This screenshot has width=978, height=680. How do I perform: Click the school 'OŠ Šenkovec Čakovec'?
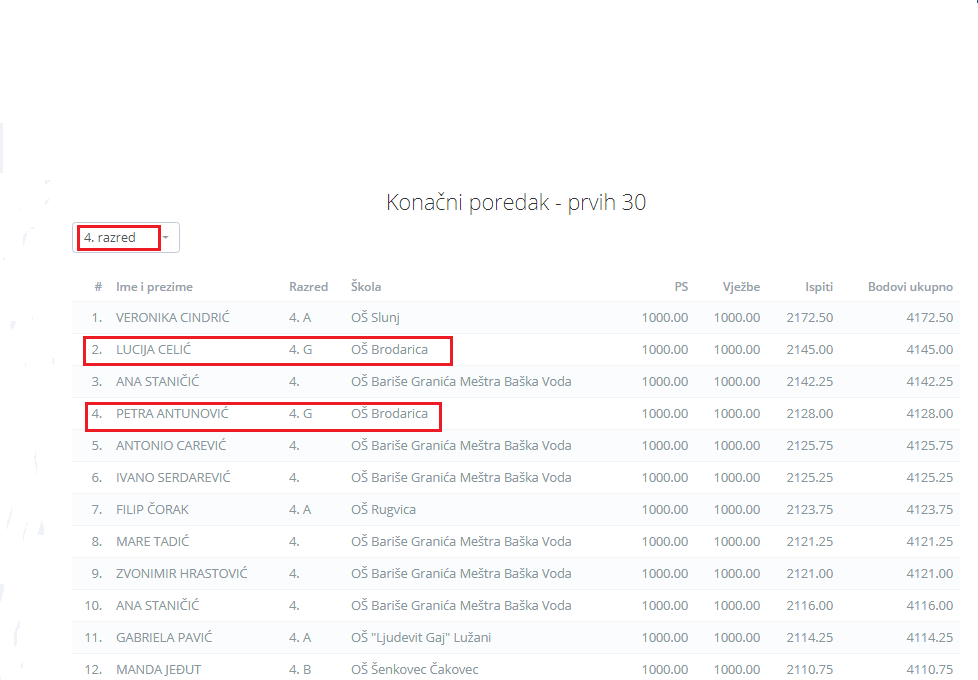(x=415, y=669)
